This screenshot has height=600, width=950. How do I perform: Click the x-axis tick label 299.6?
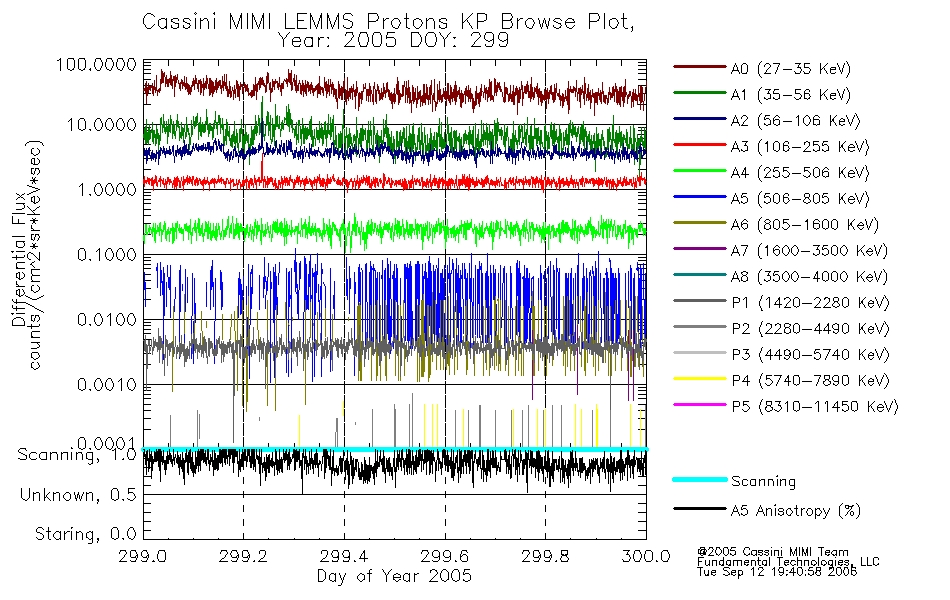click(445, 556)
